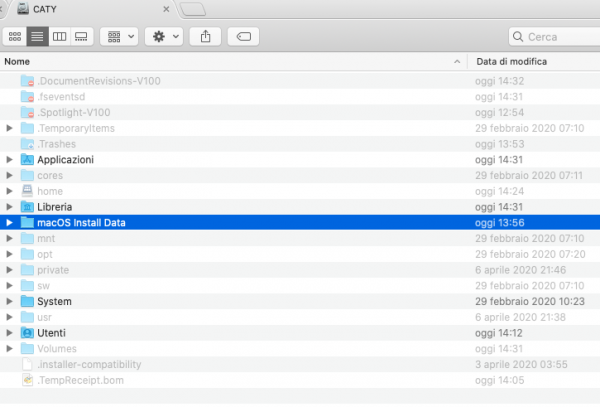Click the .TemporaryItems folder icon

(27, 128)
